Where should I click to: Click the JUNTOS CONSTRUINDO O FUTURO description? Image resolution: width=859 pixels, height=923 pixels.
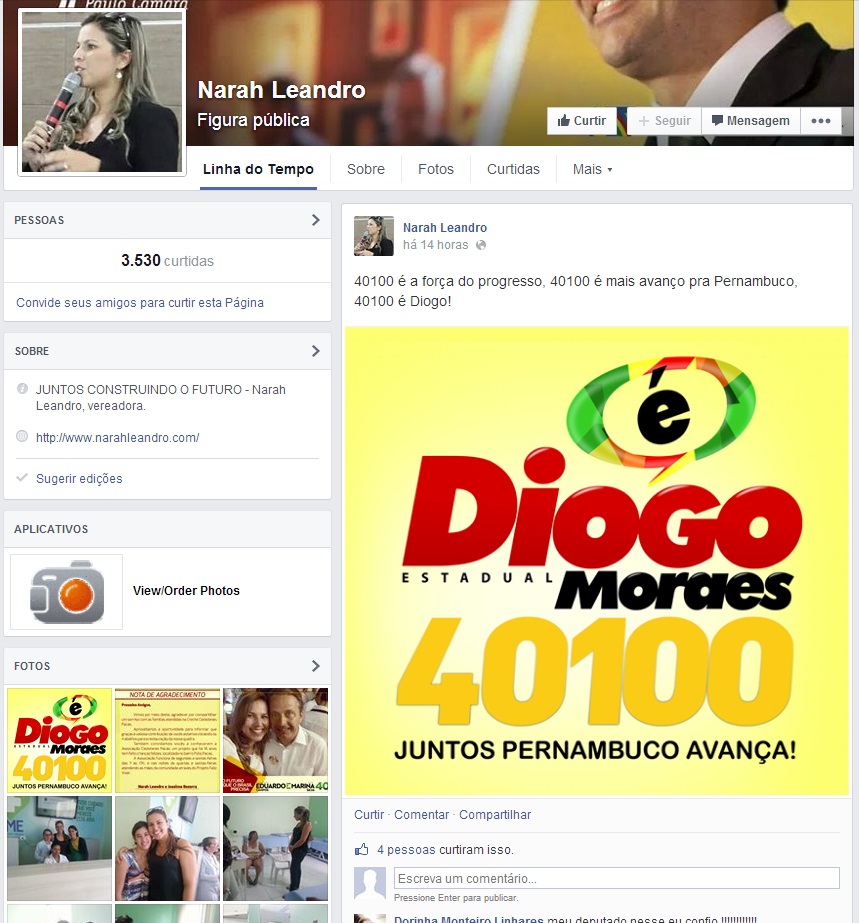[161, 397]
